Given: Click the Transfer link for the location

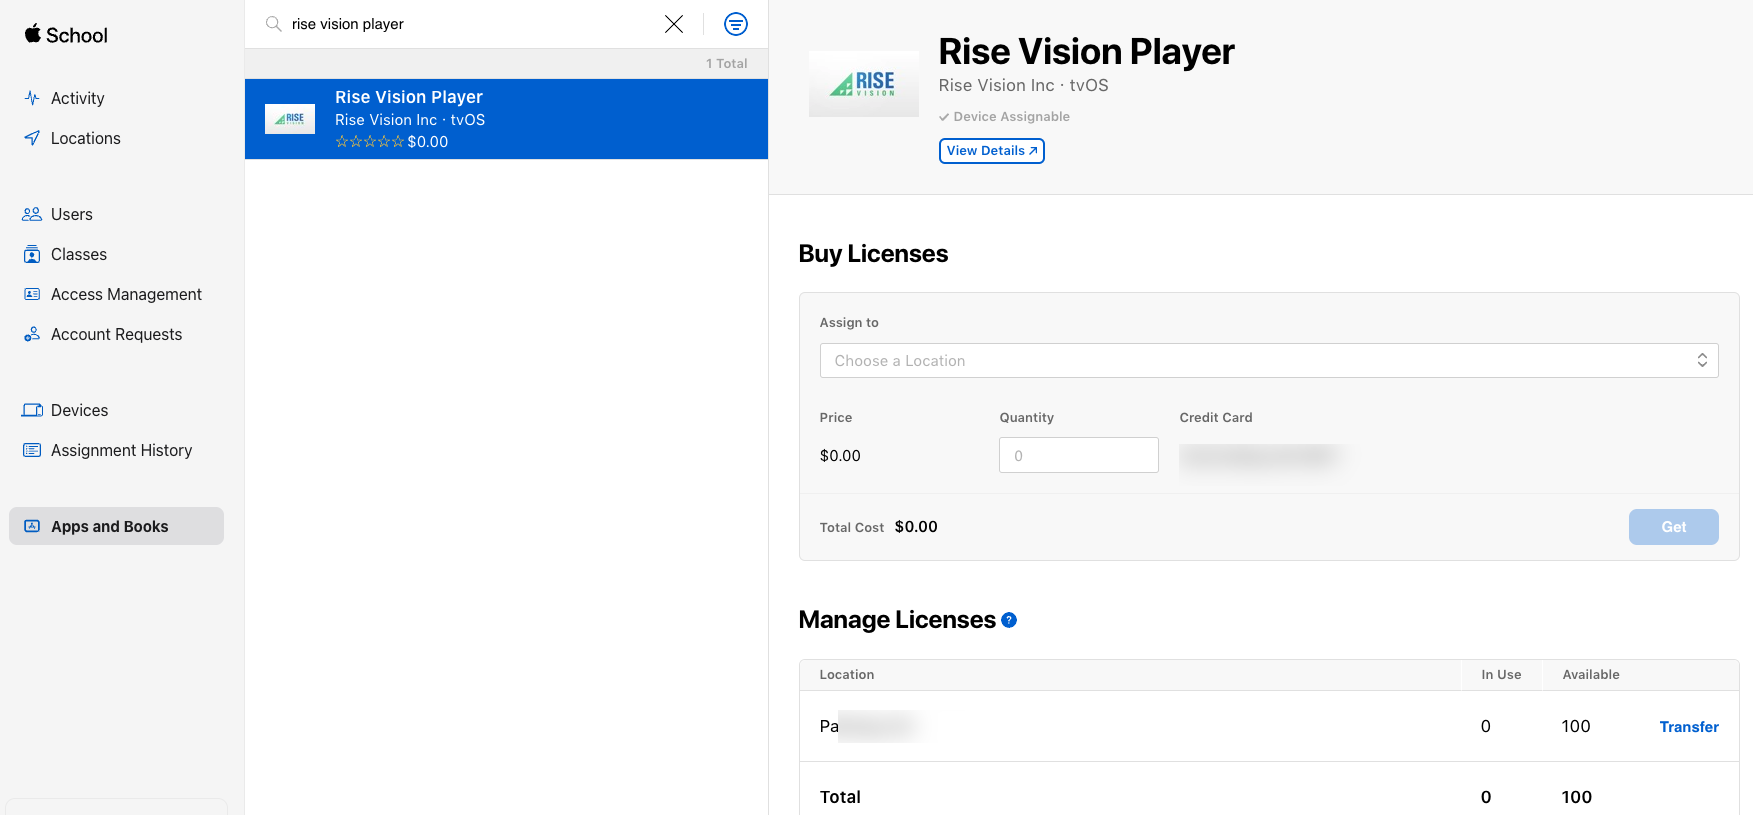Looking at the screenshot, I should (x=1688, y=727).
